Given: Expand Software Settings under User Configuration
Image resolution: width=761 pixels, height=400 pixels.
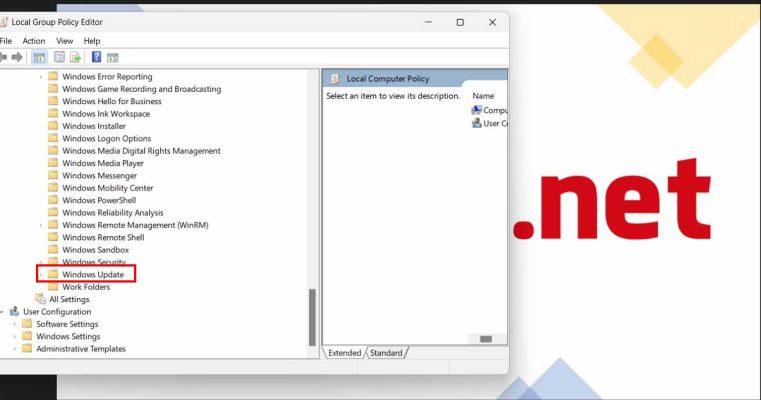Looking at the screenshot, I should click(15, 324).
